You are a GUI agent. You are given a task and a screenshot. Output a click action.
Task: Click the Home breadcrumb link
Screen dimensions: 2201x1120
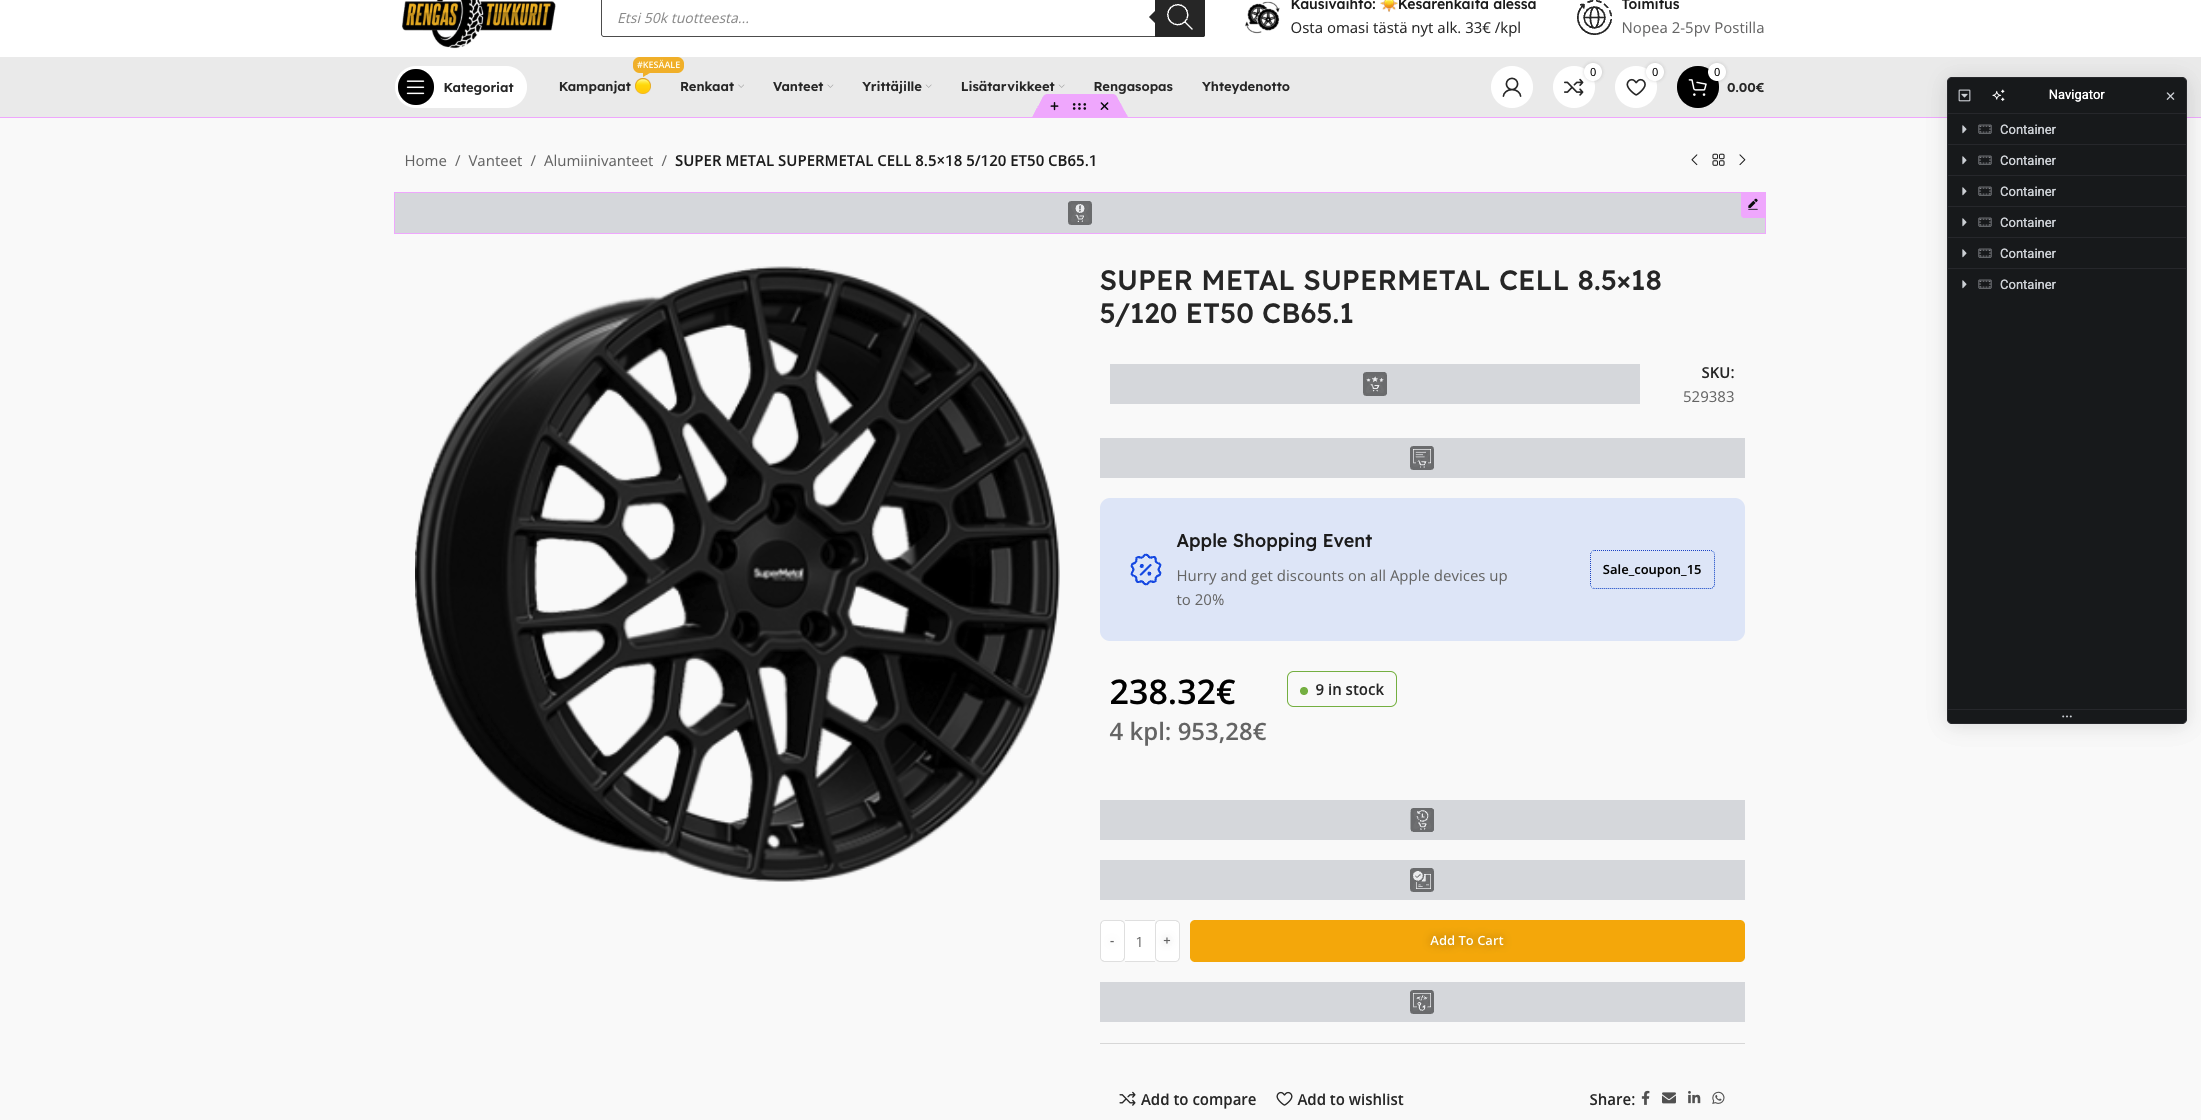(425, 161)
